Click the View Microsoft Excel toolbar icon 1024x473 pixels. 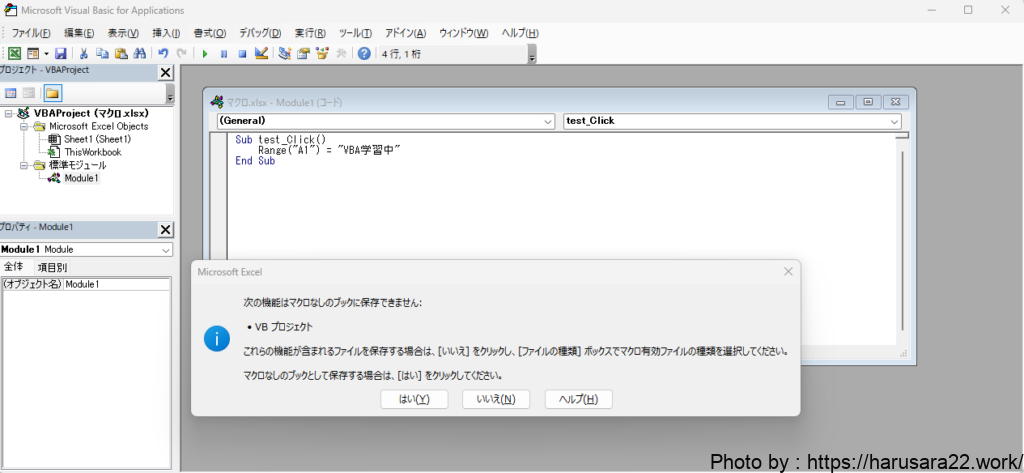[x=13, y=53]
